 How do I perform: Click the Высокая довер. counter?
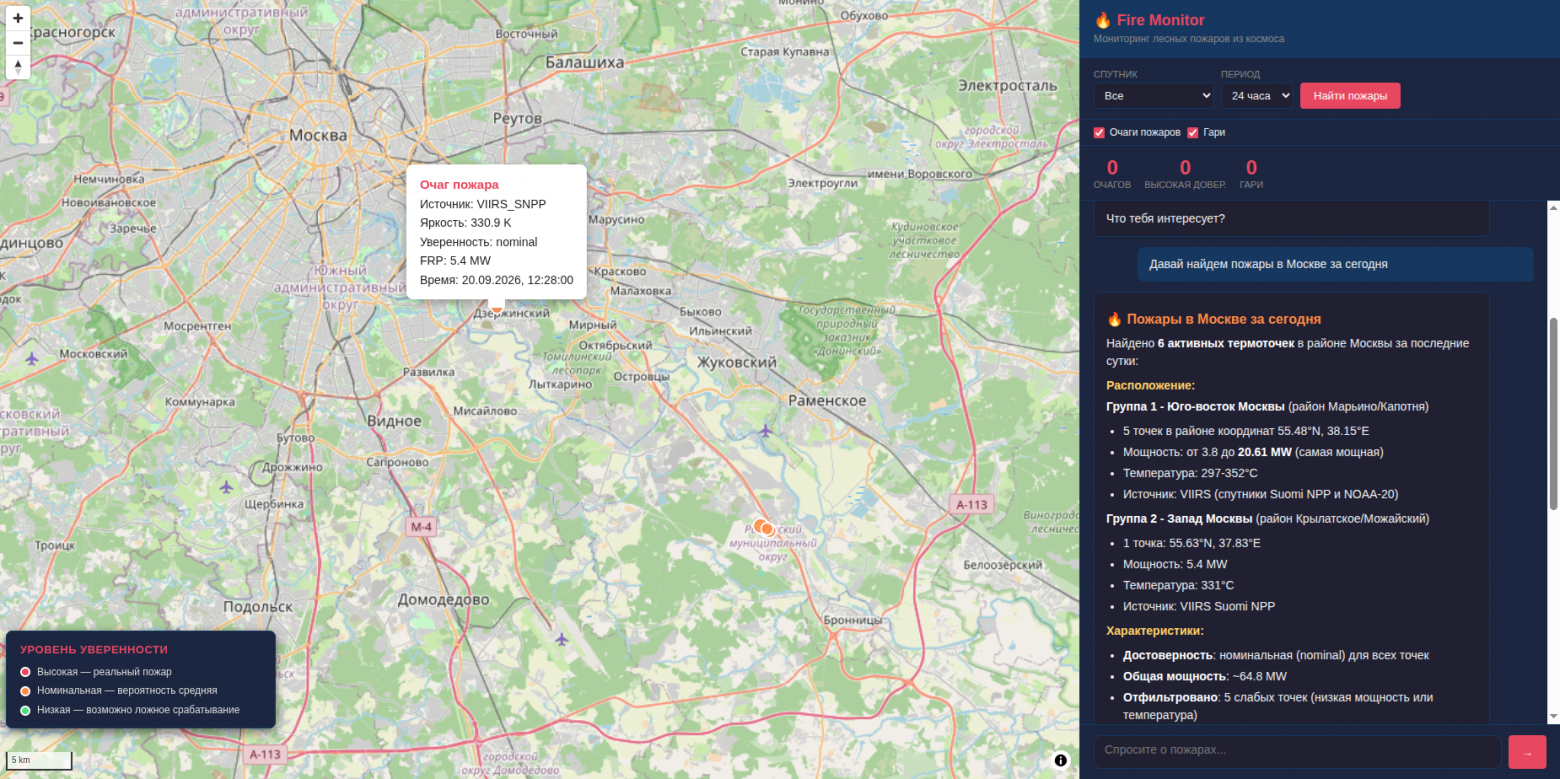tap(1185, 172)
